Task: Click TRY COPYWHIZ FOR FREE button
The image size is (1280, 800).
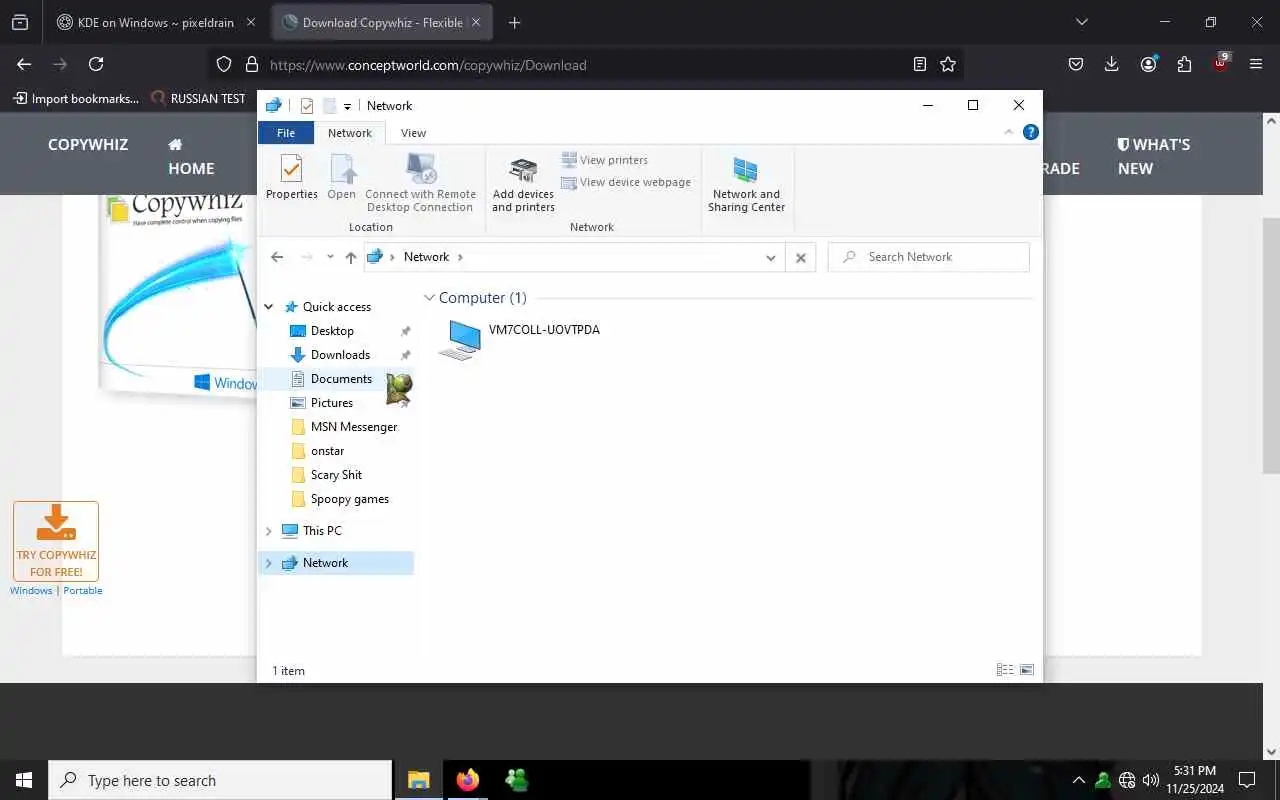Action: (x=56, y=541)
